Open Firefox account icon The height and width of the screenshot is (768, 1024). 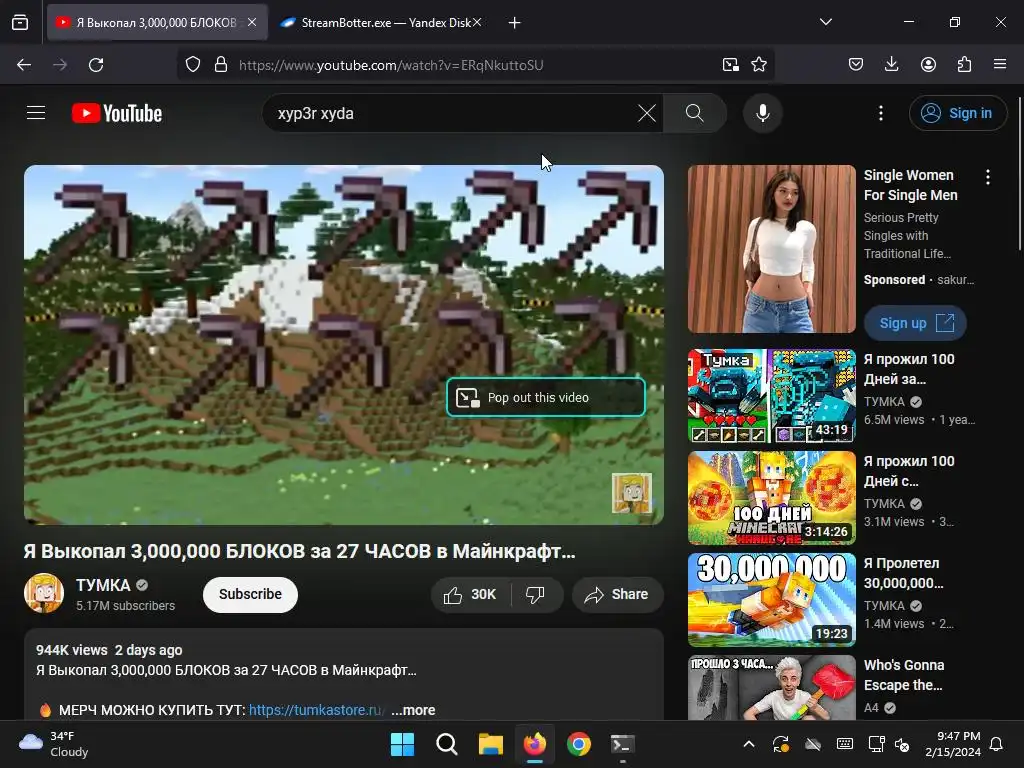928,65
